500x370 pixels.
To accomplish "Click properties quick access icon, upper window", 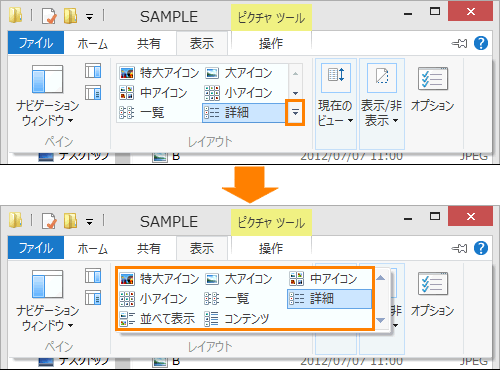I will [49, 16].
